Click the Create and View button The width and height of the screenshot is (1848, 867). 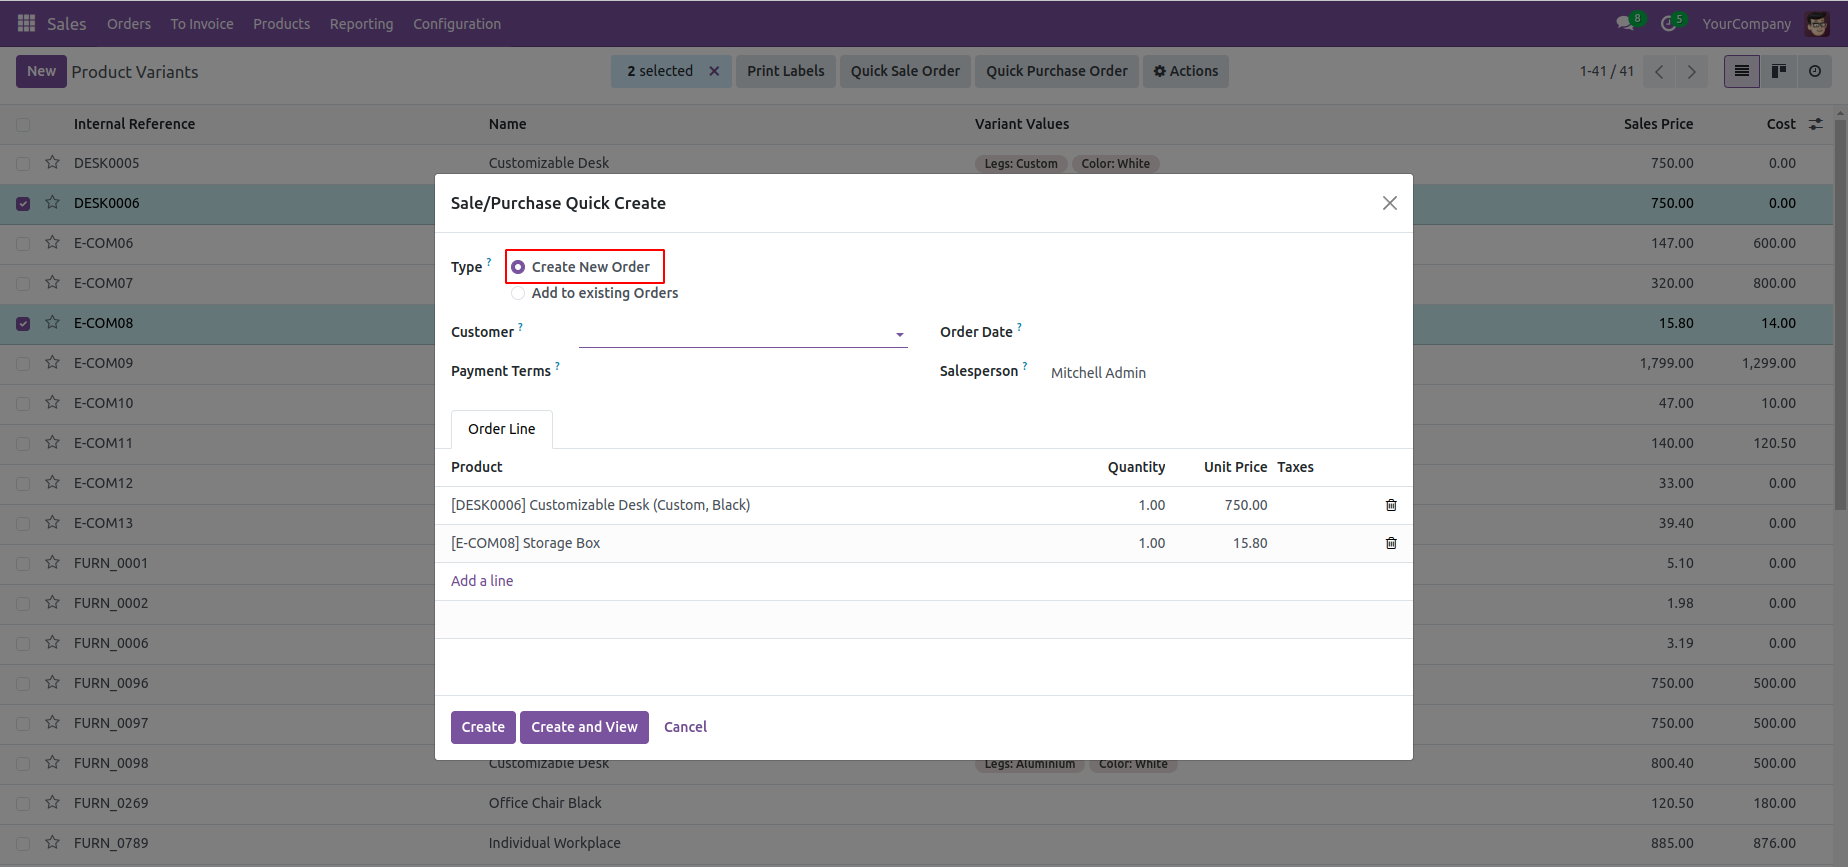click(x=584, y=727)
